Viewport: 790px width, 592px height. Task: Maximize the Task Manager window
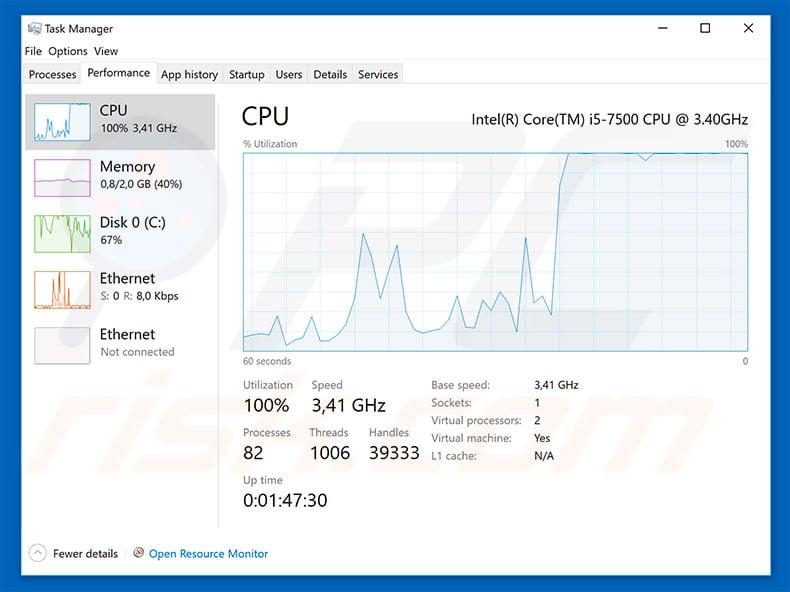pyautogui.click(x=705, y=28)
